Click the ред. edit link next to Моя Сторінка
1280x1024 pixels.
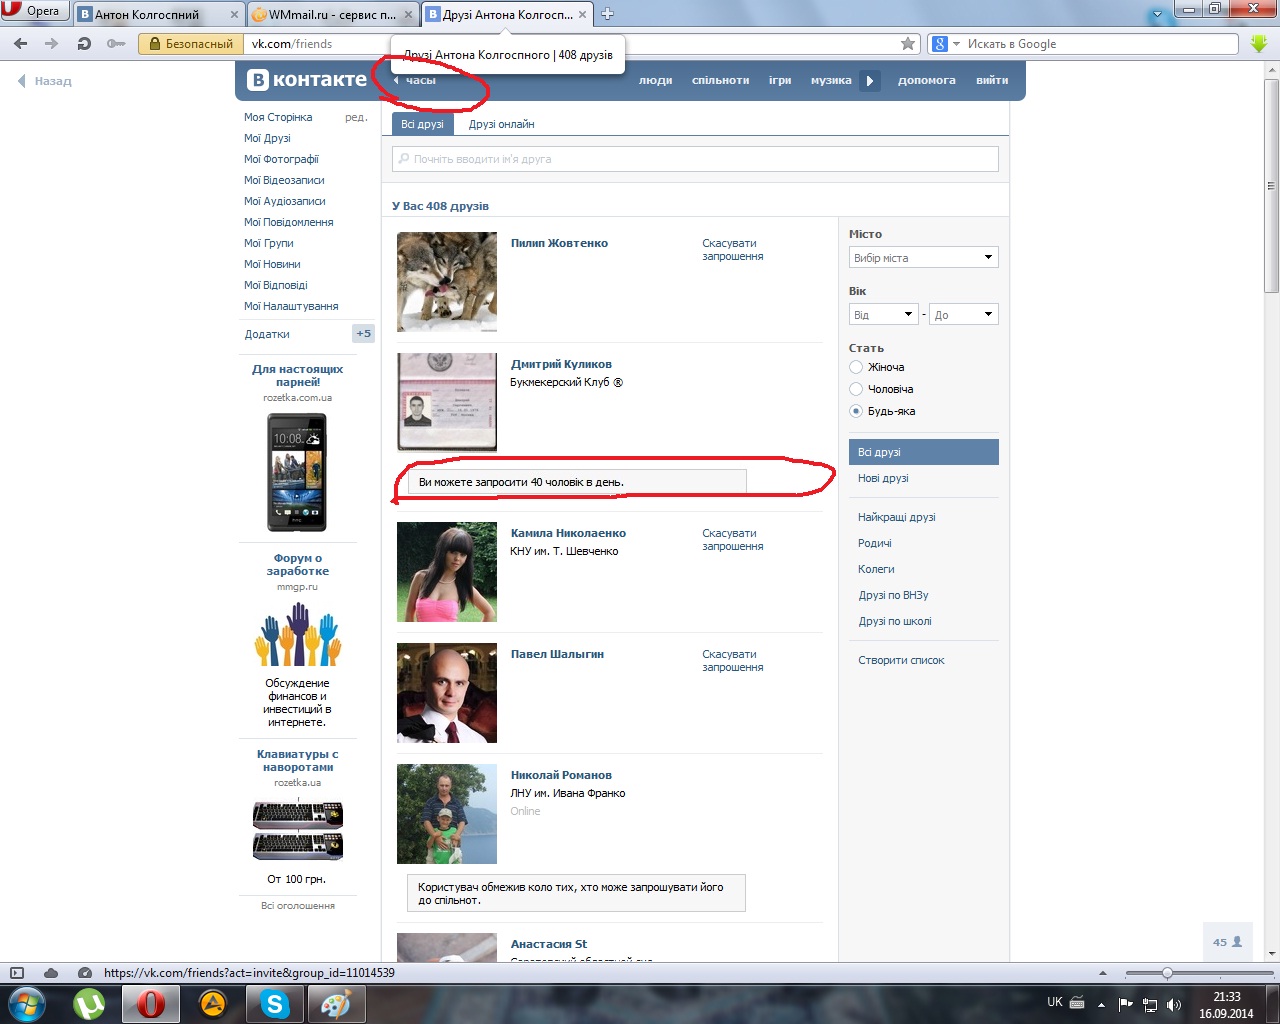pos(356,117)
